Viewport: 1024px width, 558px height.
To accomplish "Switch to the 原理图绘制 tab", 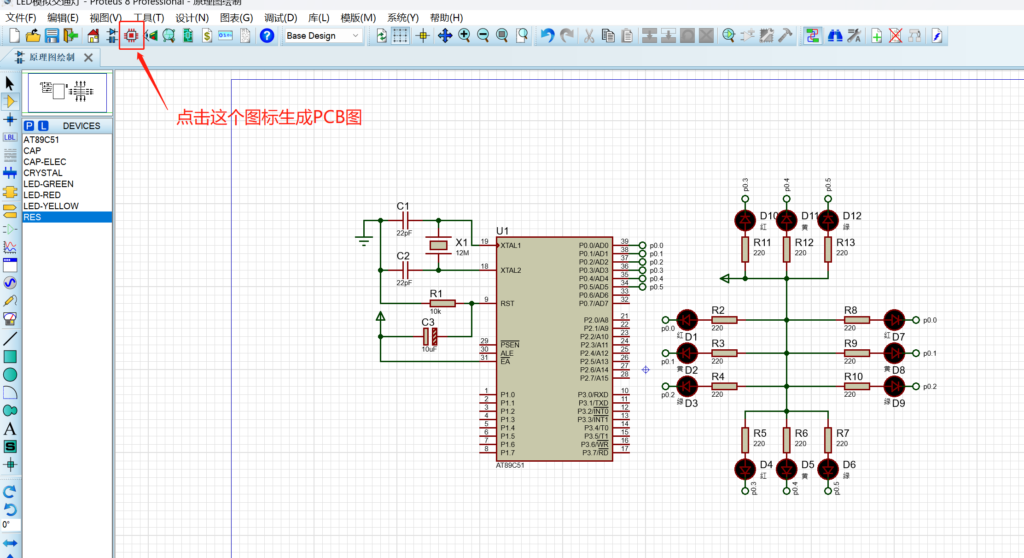I will click(52, 58).
